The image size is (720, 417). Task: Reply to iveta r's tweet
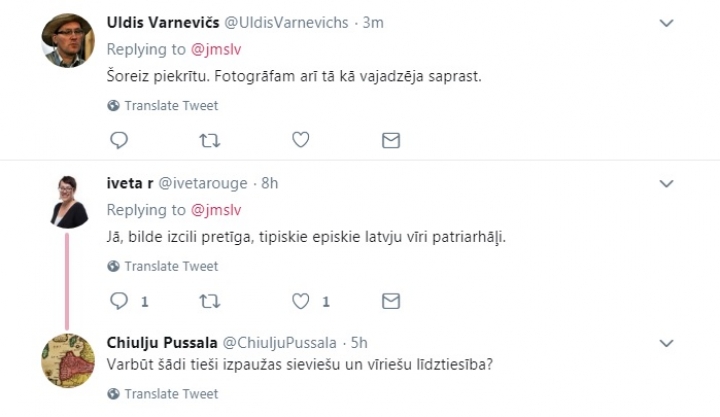[118, 301]
